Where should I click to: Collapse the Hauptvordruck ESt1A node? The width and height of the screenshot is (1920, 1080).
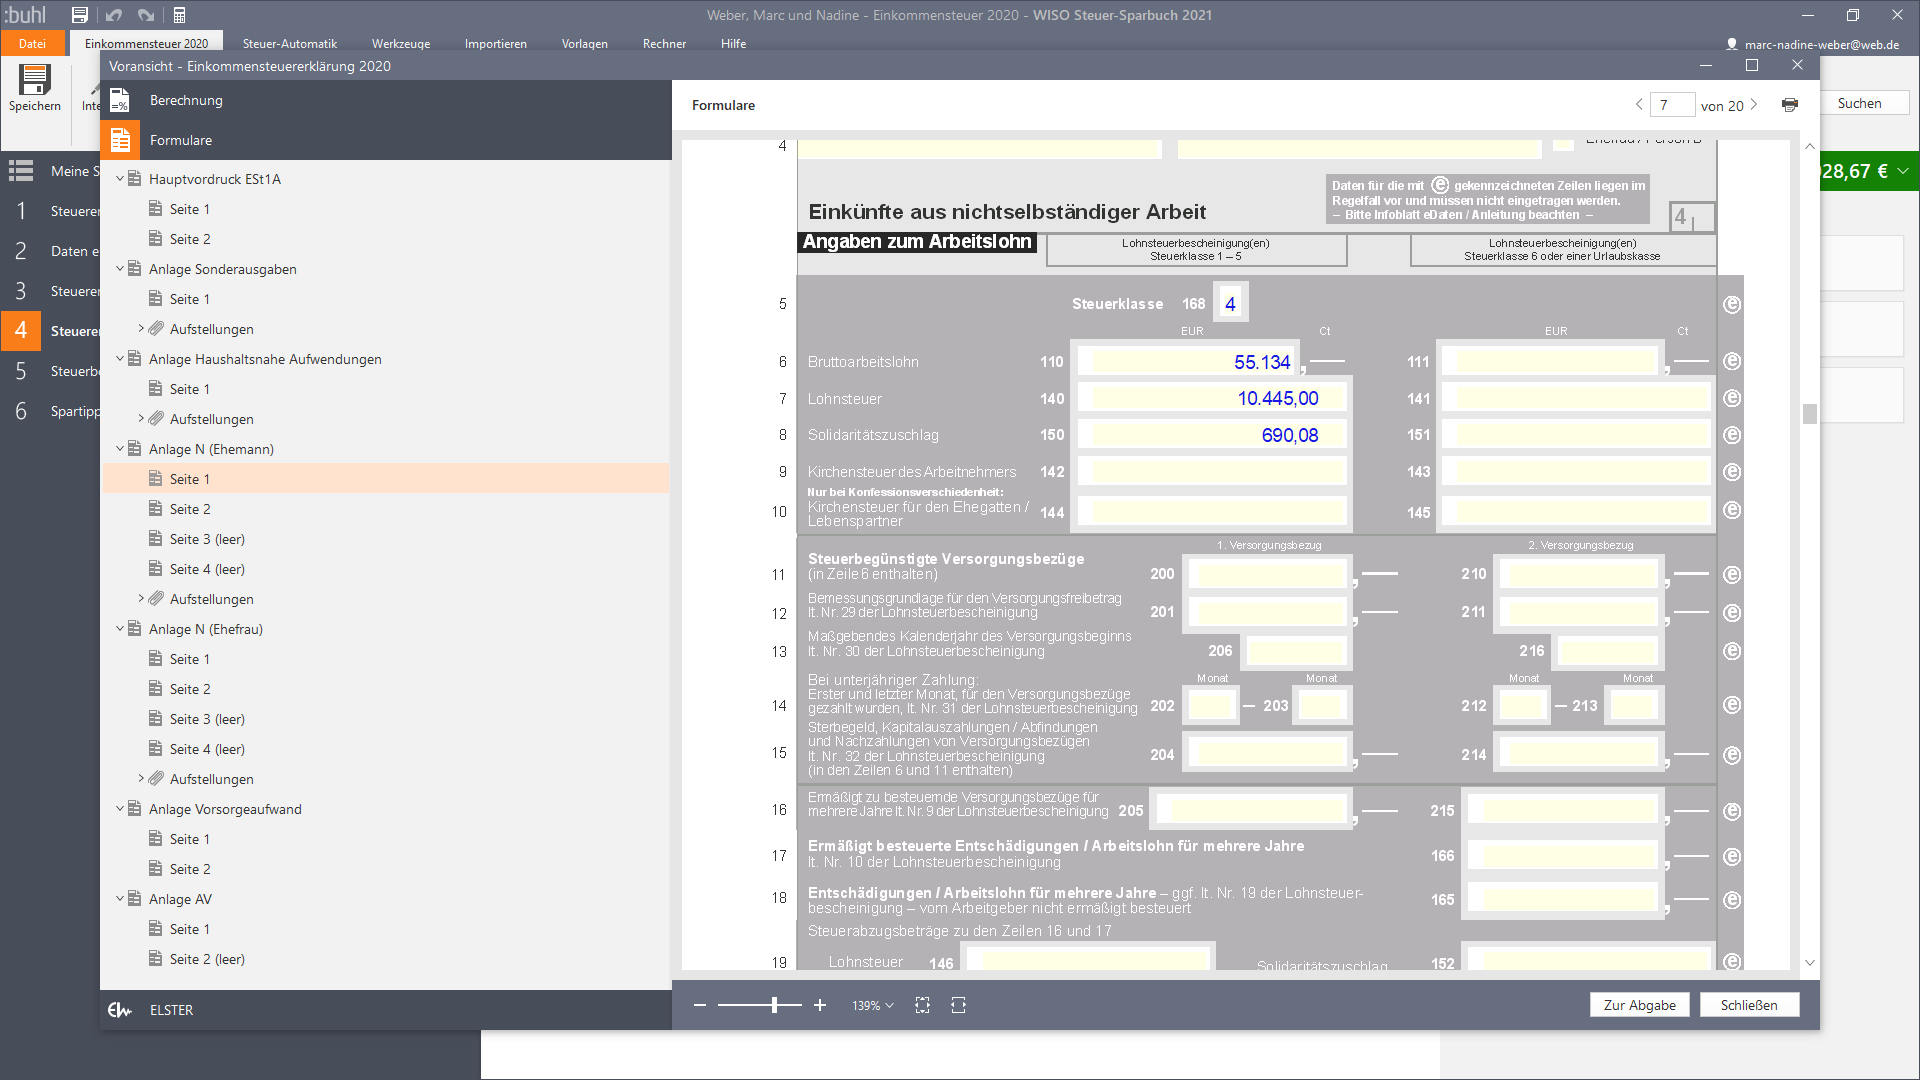tap(120, 179)
